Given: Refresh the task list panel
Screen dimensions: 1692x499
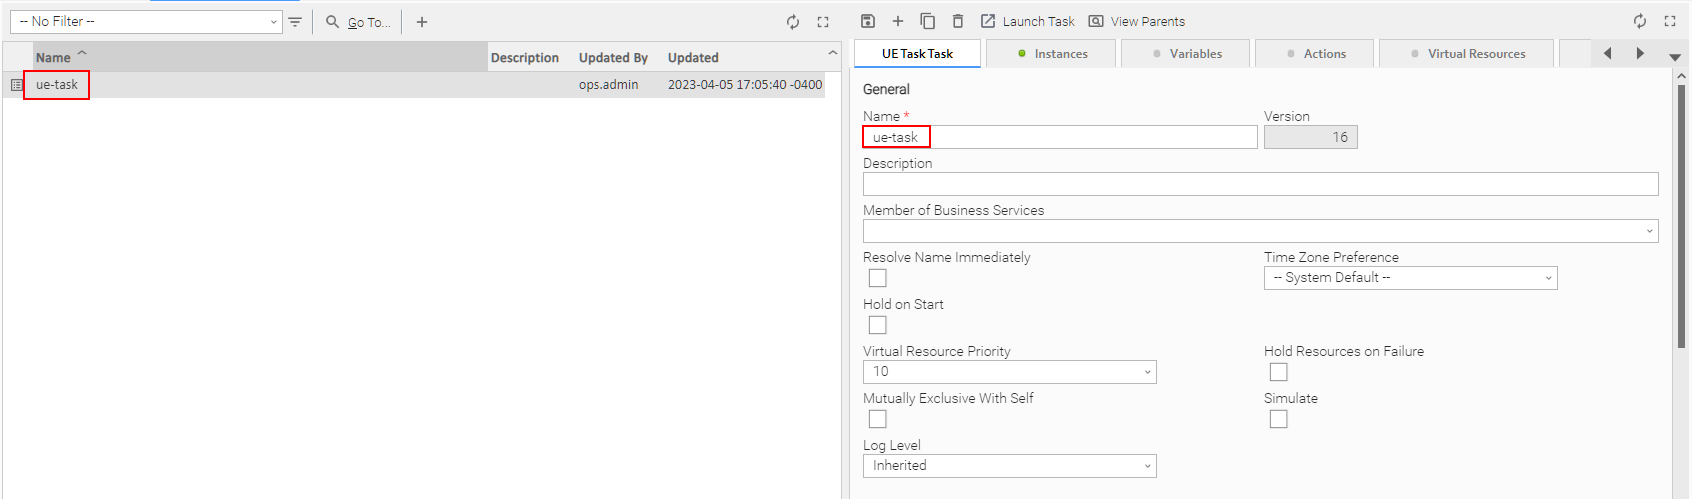Looking at the screenshot, I should click(x=793, y=22).
